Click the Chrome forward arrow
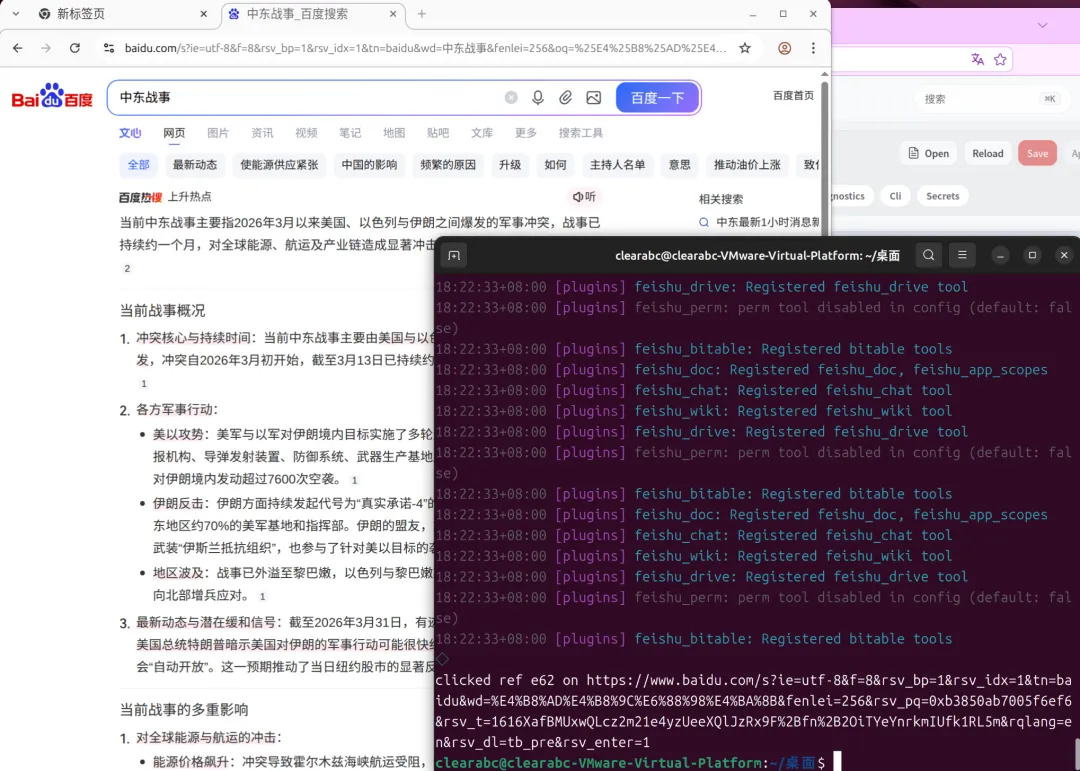 point(46,48)
